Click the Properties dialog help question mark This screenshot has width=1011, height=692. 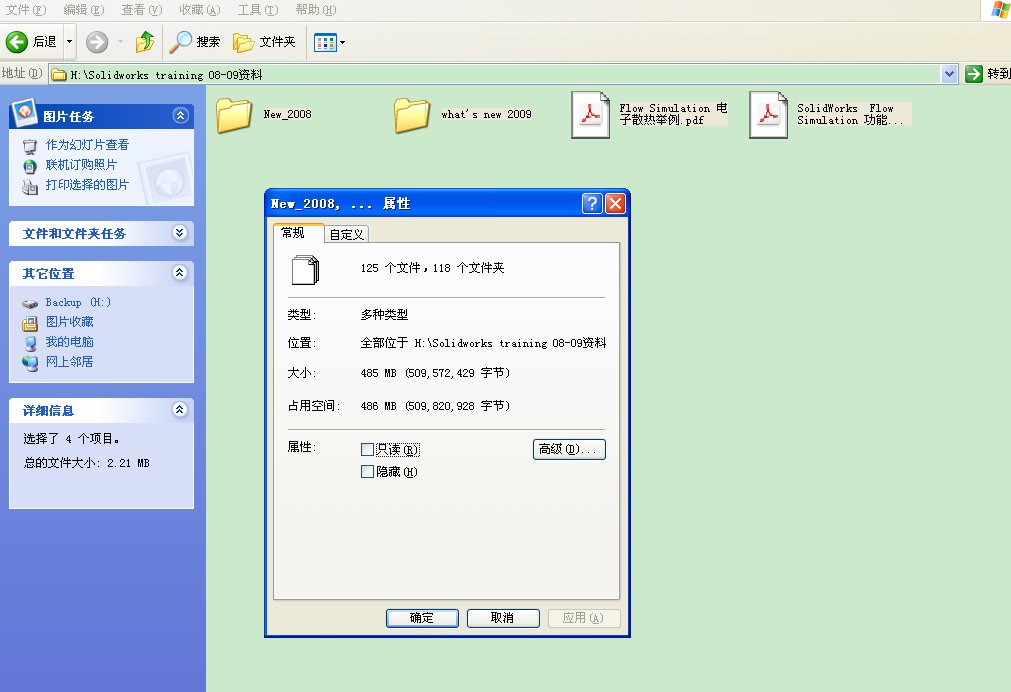[x=592, y=204]
